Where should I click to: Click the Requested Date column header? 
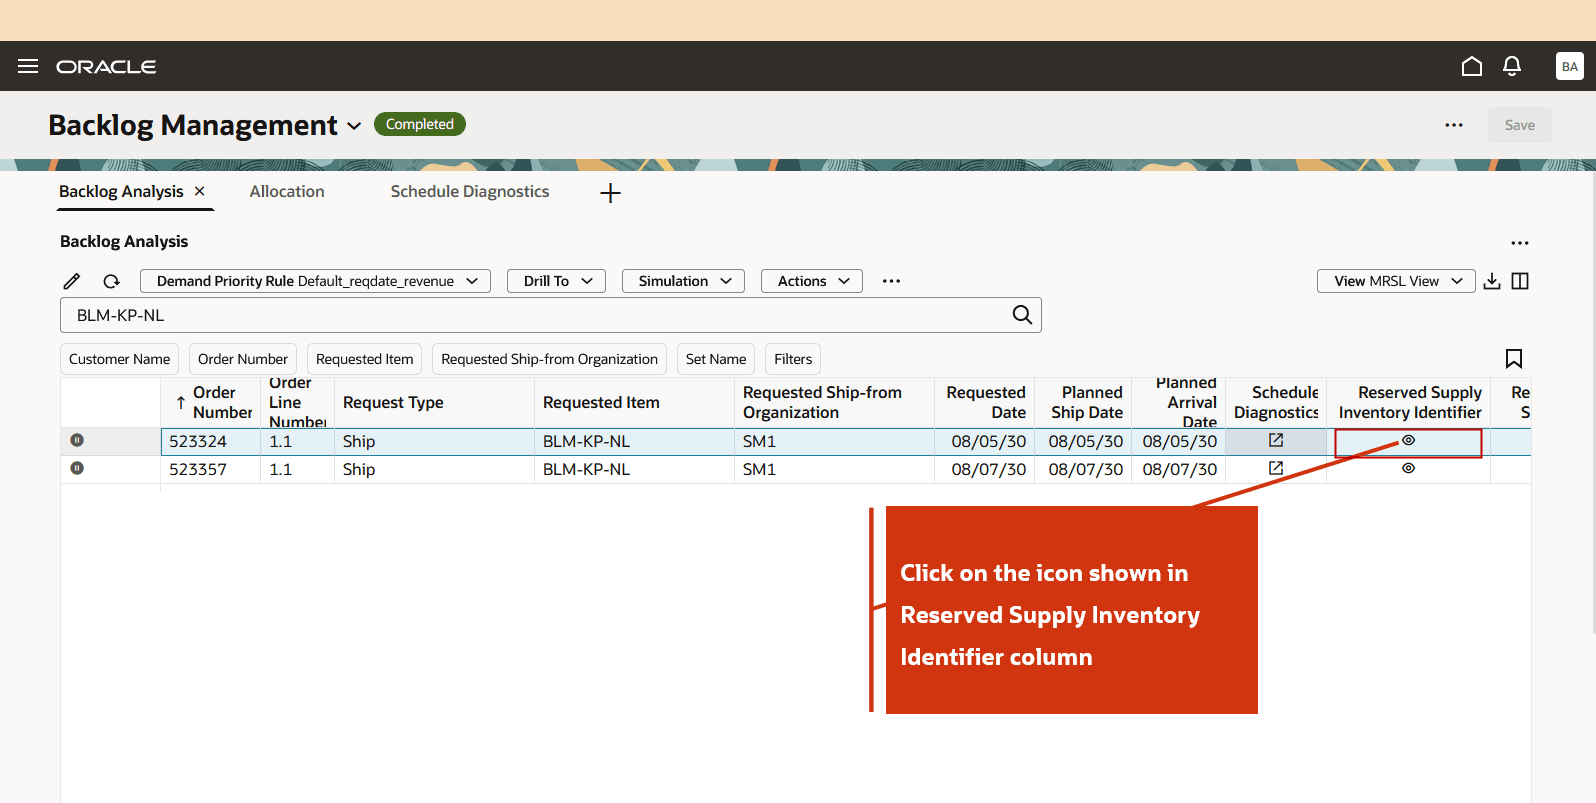click(x=986, y=402)
